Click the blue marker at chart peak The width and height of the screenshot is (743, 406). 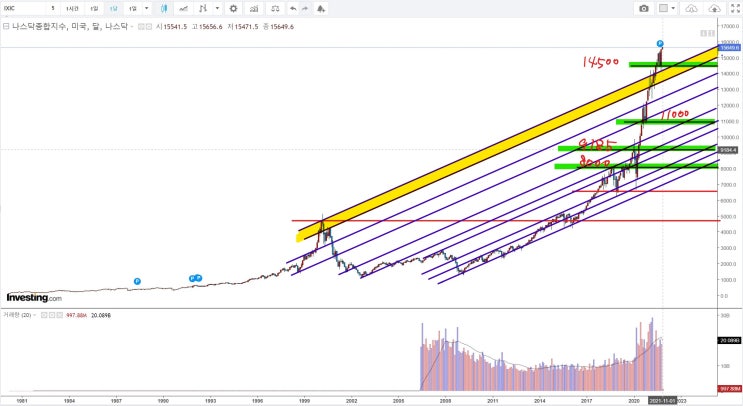point(660,44)
